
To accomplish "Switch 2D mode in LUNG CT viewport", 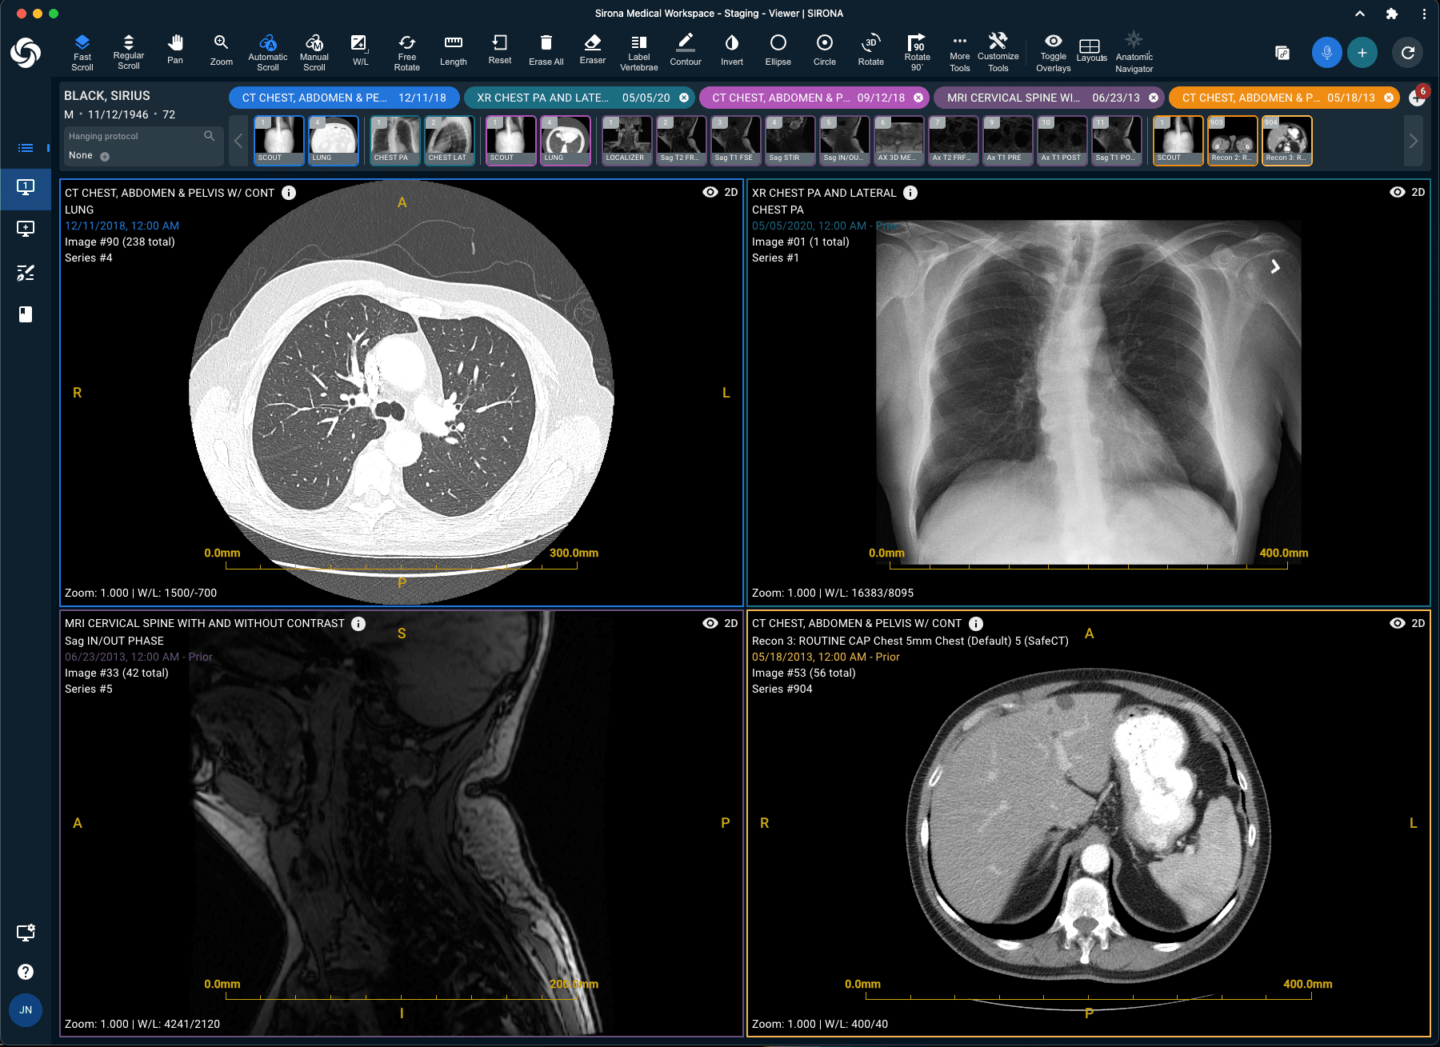I will (x=731, y=192).
